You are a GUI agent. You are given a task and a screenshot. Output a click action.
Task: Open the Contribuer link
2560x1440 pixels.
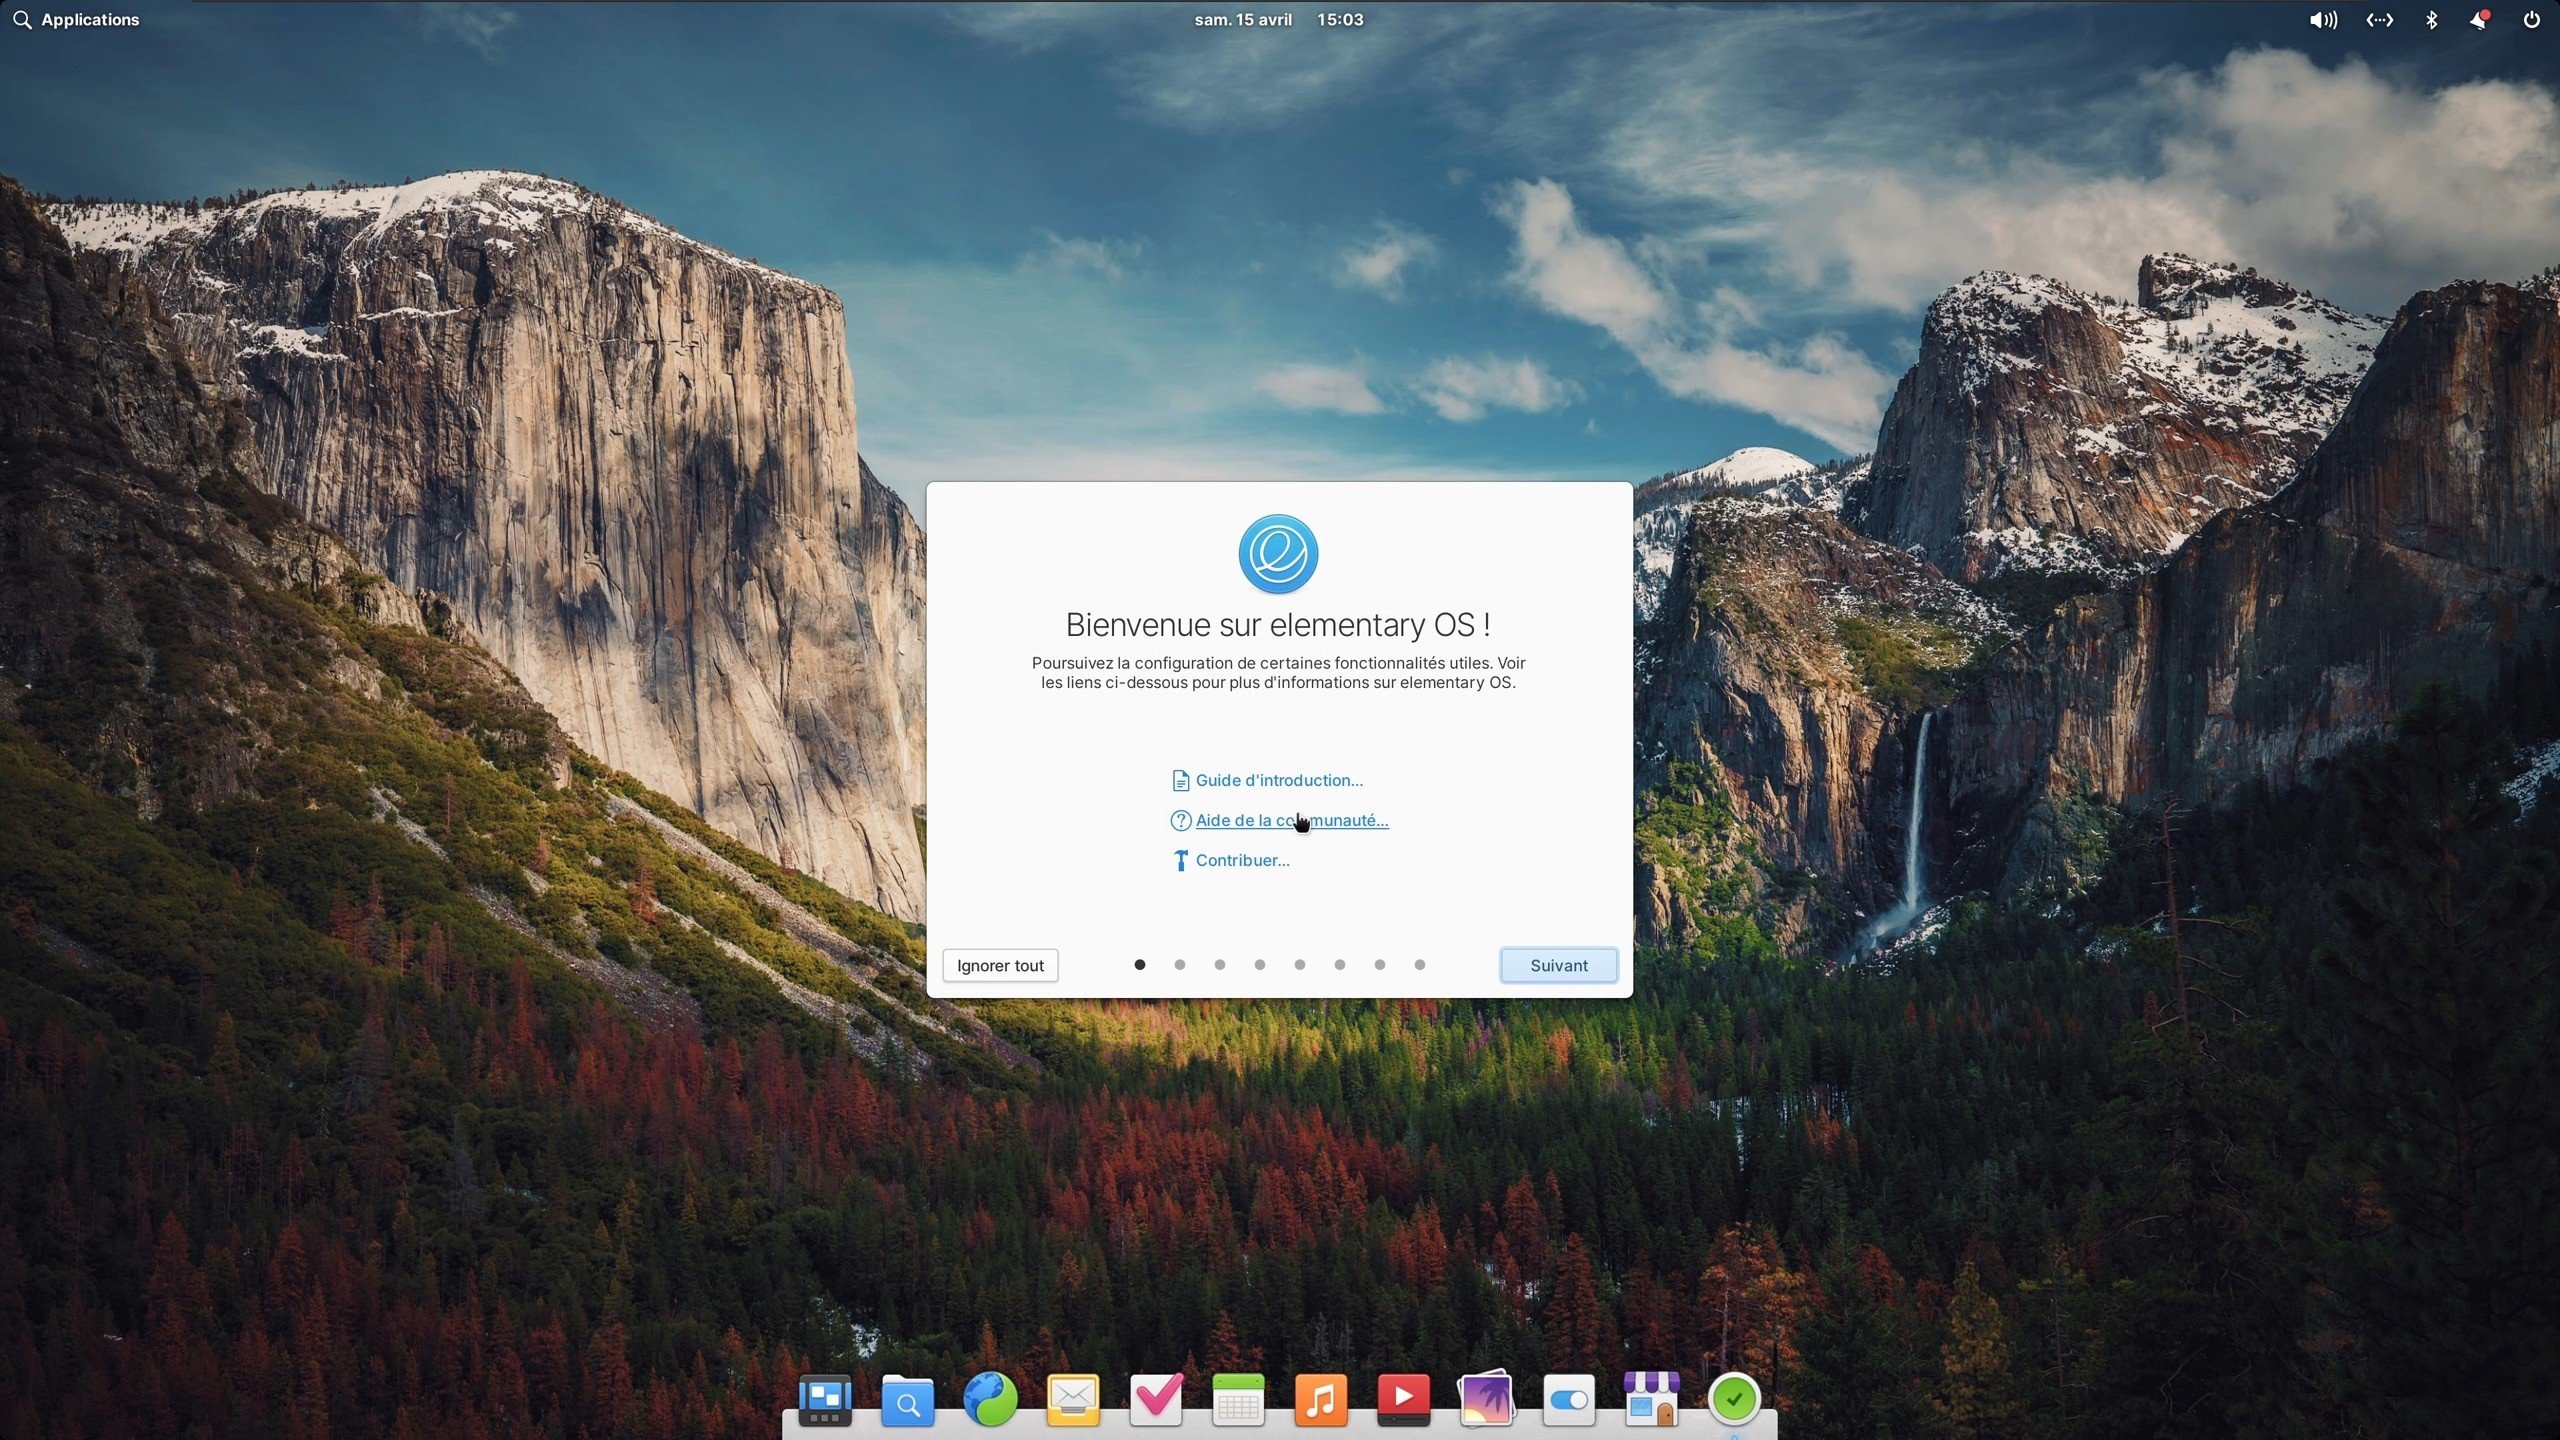(x=1242, y=860)
